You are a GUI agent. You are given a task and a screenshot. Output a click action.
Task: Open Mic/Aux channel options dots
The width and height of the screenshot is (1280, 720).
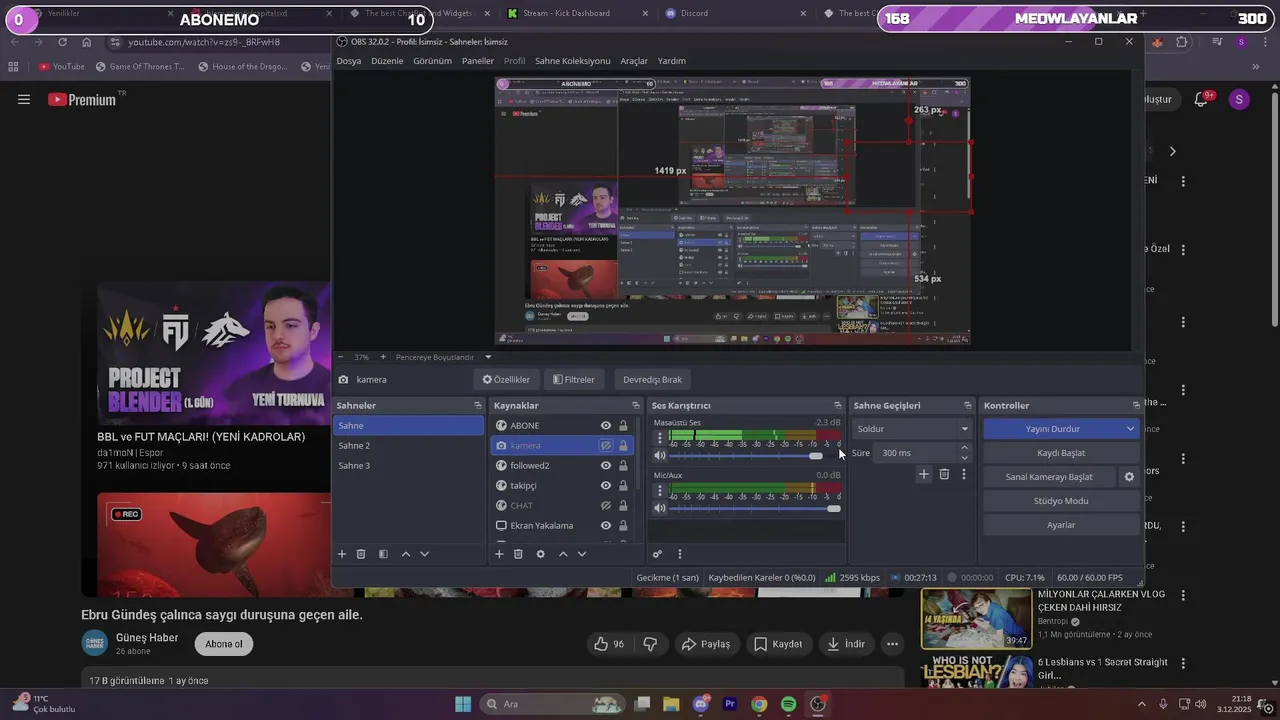tap(659, 490)
